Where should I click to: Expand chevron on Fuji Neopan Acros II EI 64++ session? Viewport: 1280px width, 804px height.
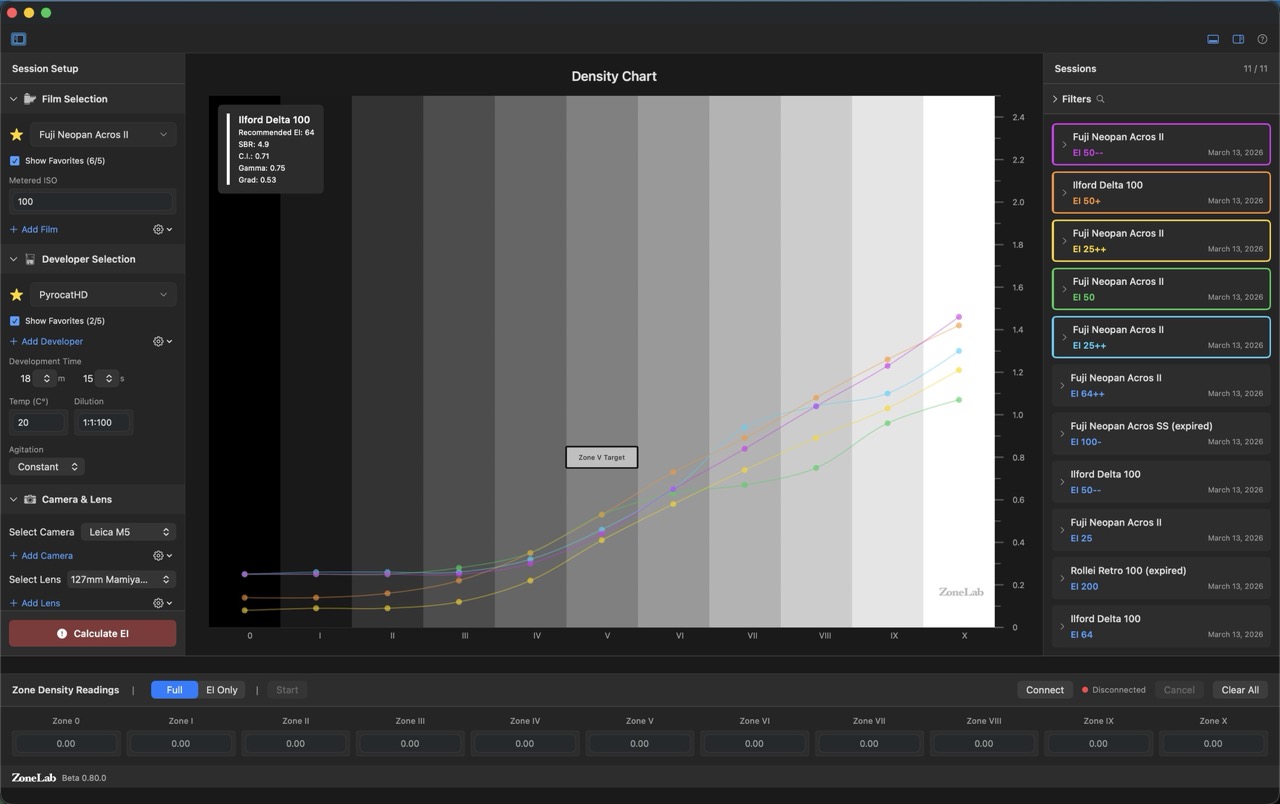[x=1062, y=386]
